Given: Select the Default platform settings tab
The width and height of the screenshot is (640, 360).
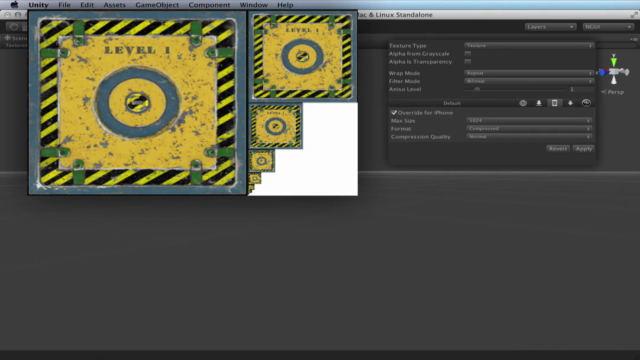Looking at the screenshot, I should click(x=452, y=103).
